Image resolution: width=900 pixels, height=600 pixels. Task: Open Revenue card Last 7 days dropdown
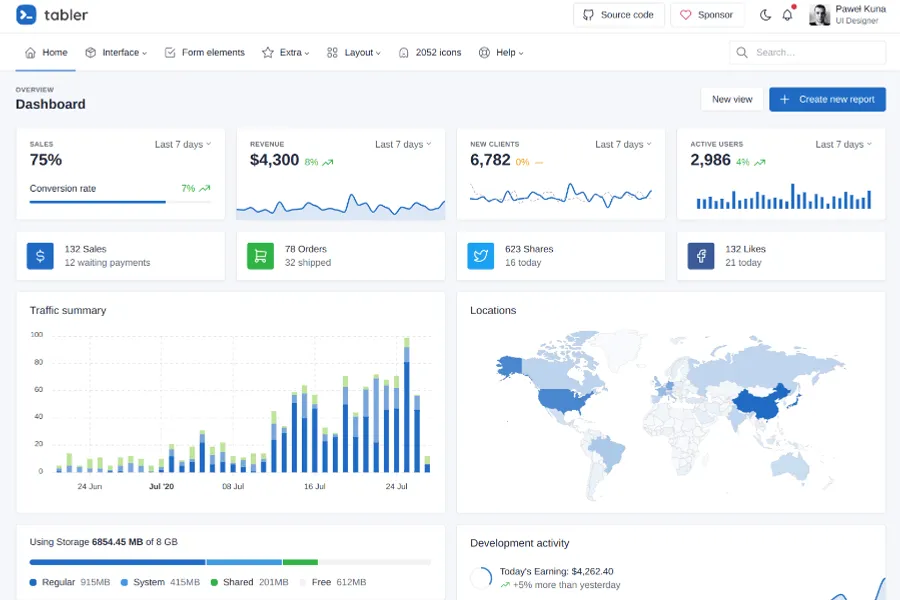point(403,144)
